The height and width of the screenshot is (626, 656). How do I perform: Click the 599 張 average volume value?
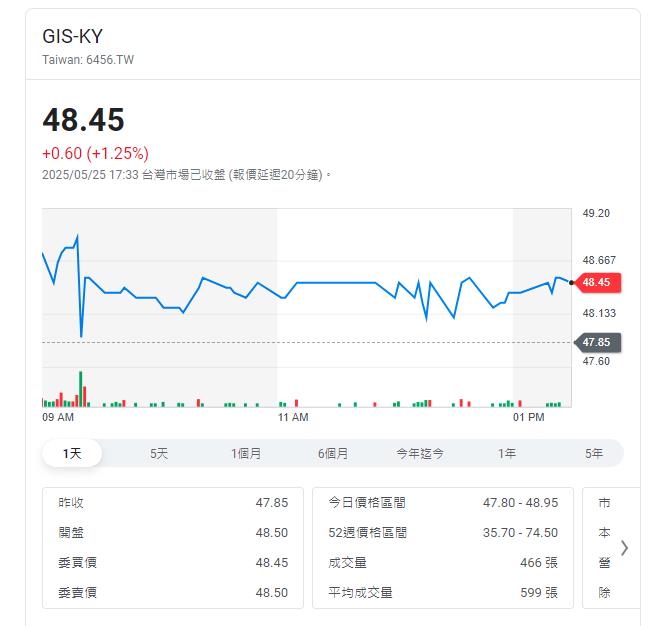tap(539, 593)
